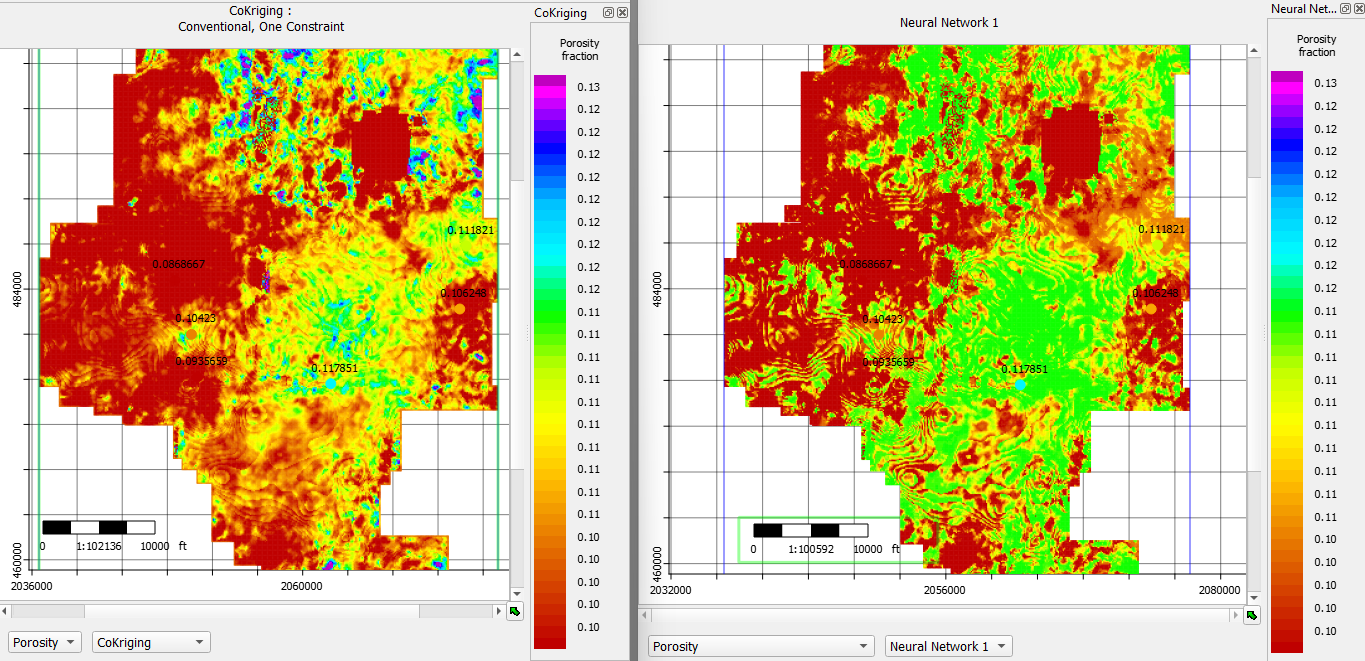Viewport: 1365px width, 661px height.
Task: Open the Porosity attribute dropdown in the left panel
Action: coord(44,642)
